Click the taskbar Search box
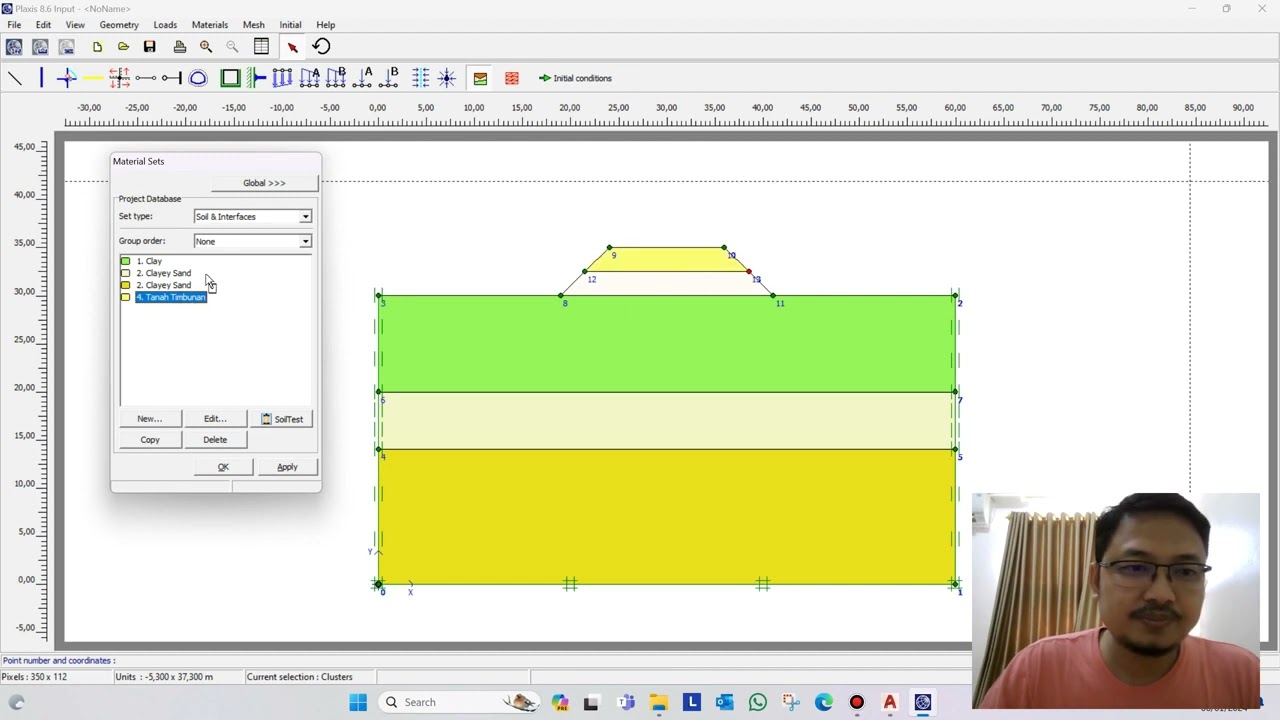The width and height of the screenshot is (1280, 720). click(x=460, y=702)
